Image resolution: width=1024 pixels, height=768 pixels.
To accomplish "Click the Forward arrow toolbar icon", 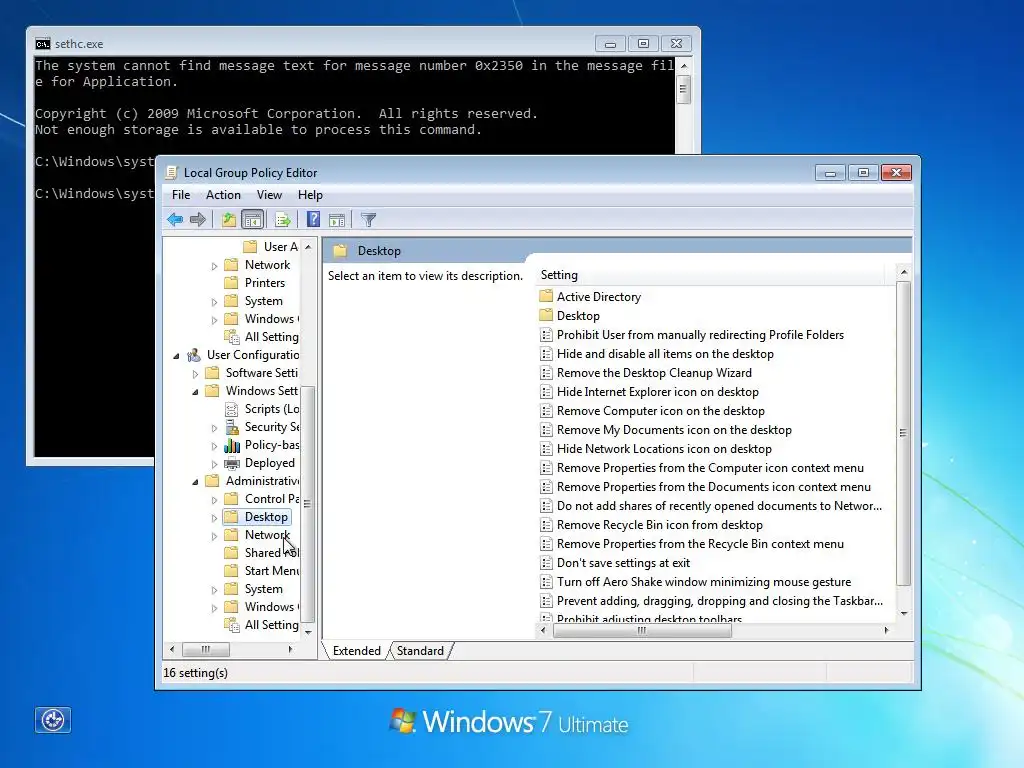I will coord(197,219).
